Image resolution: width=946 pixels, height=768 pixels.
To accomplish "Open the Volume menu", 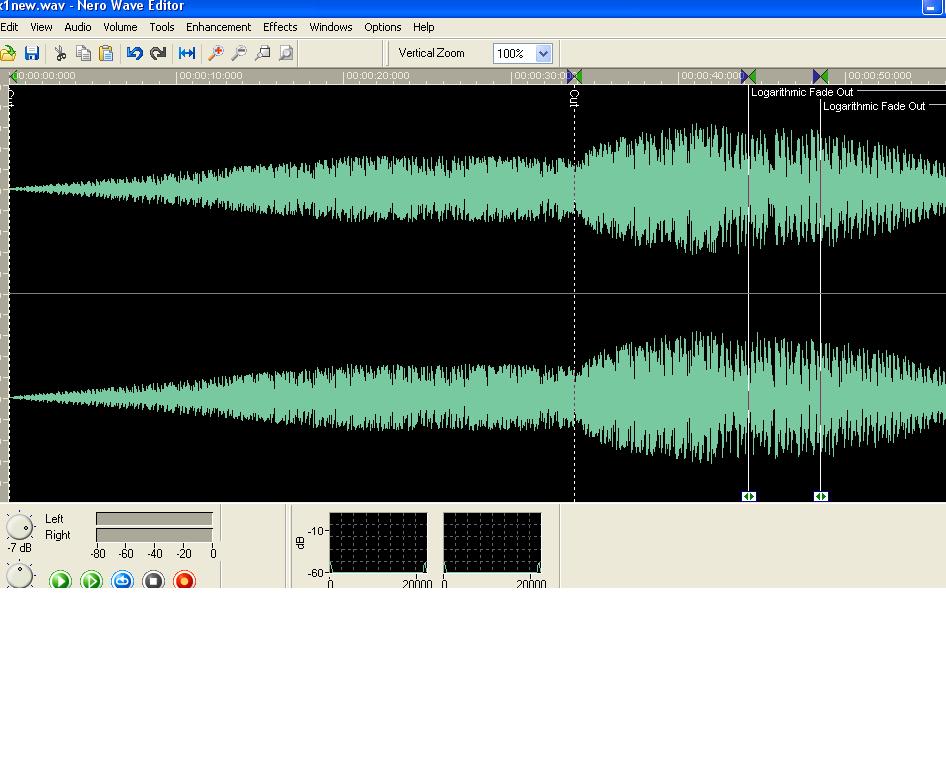I will (120, 27).
